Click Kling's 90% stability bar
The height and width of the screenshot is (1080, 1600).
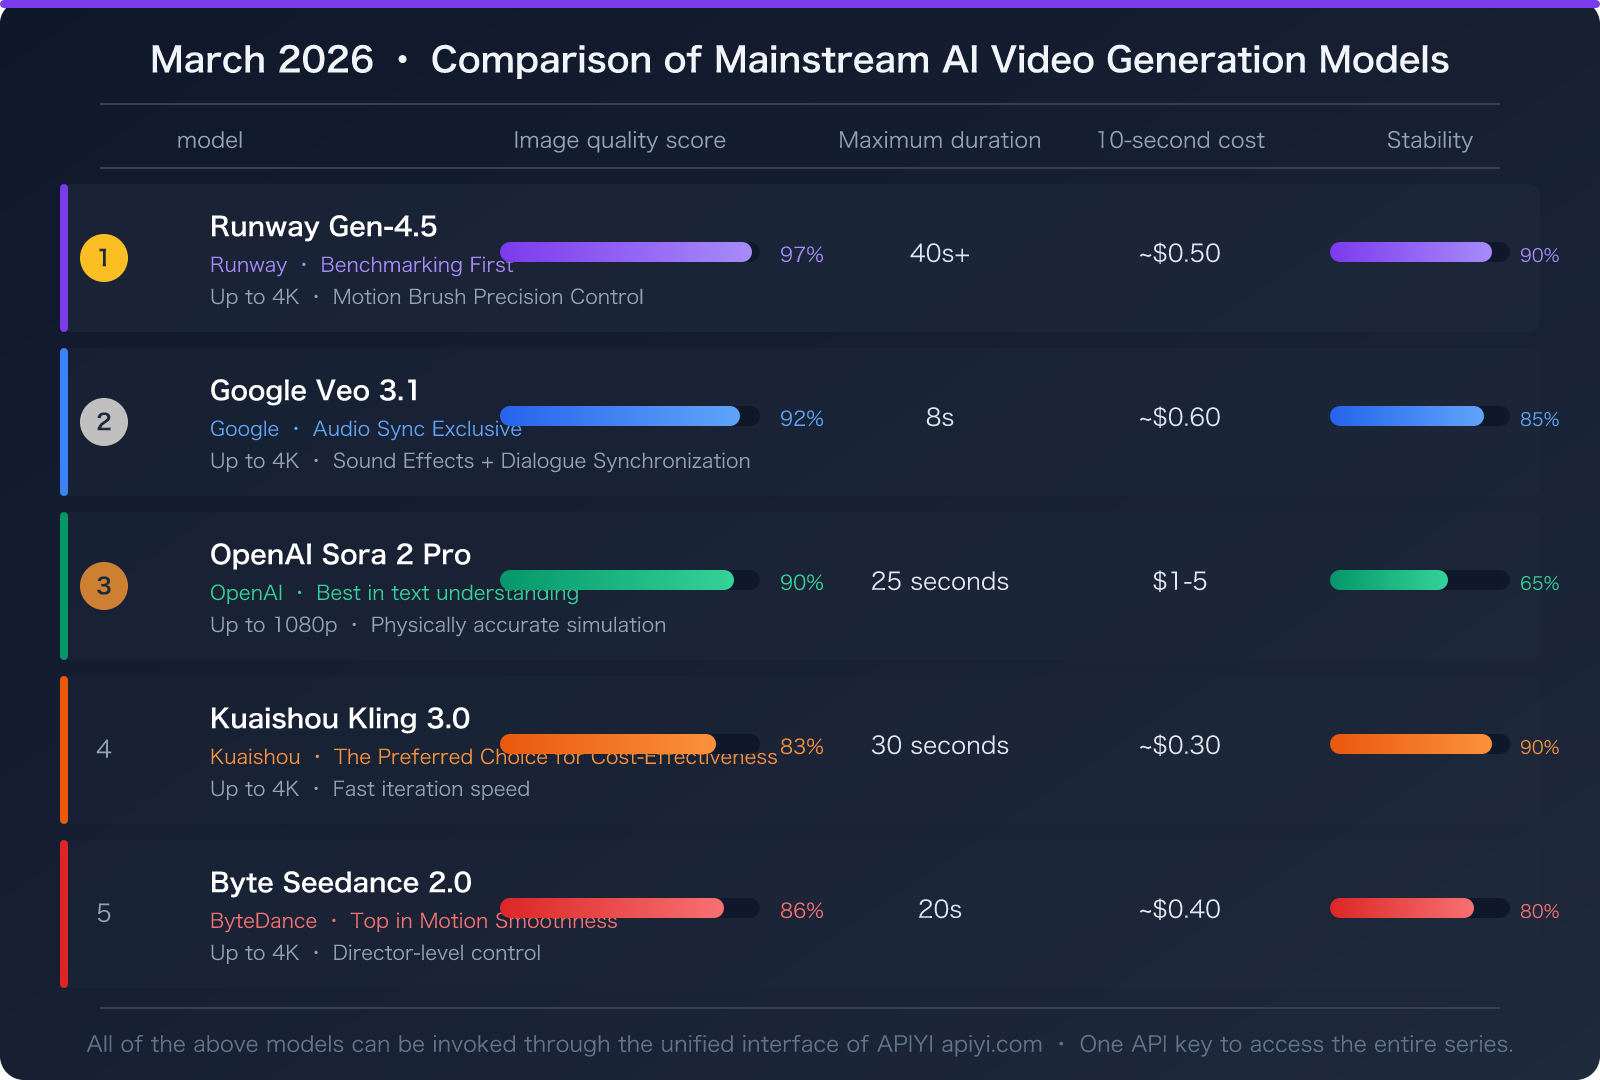(x=1410, y=744)
